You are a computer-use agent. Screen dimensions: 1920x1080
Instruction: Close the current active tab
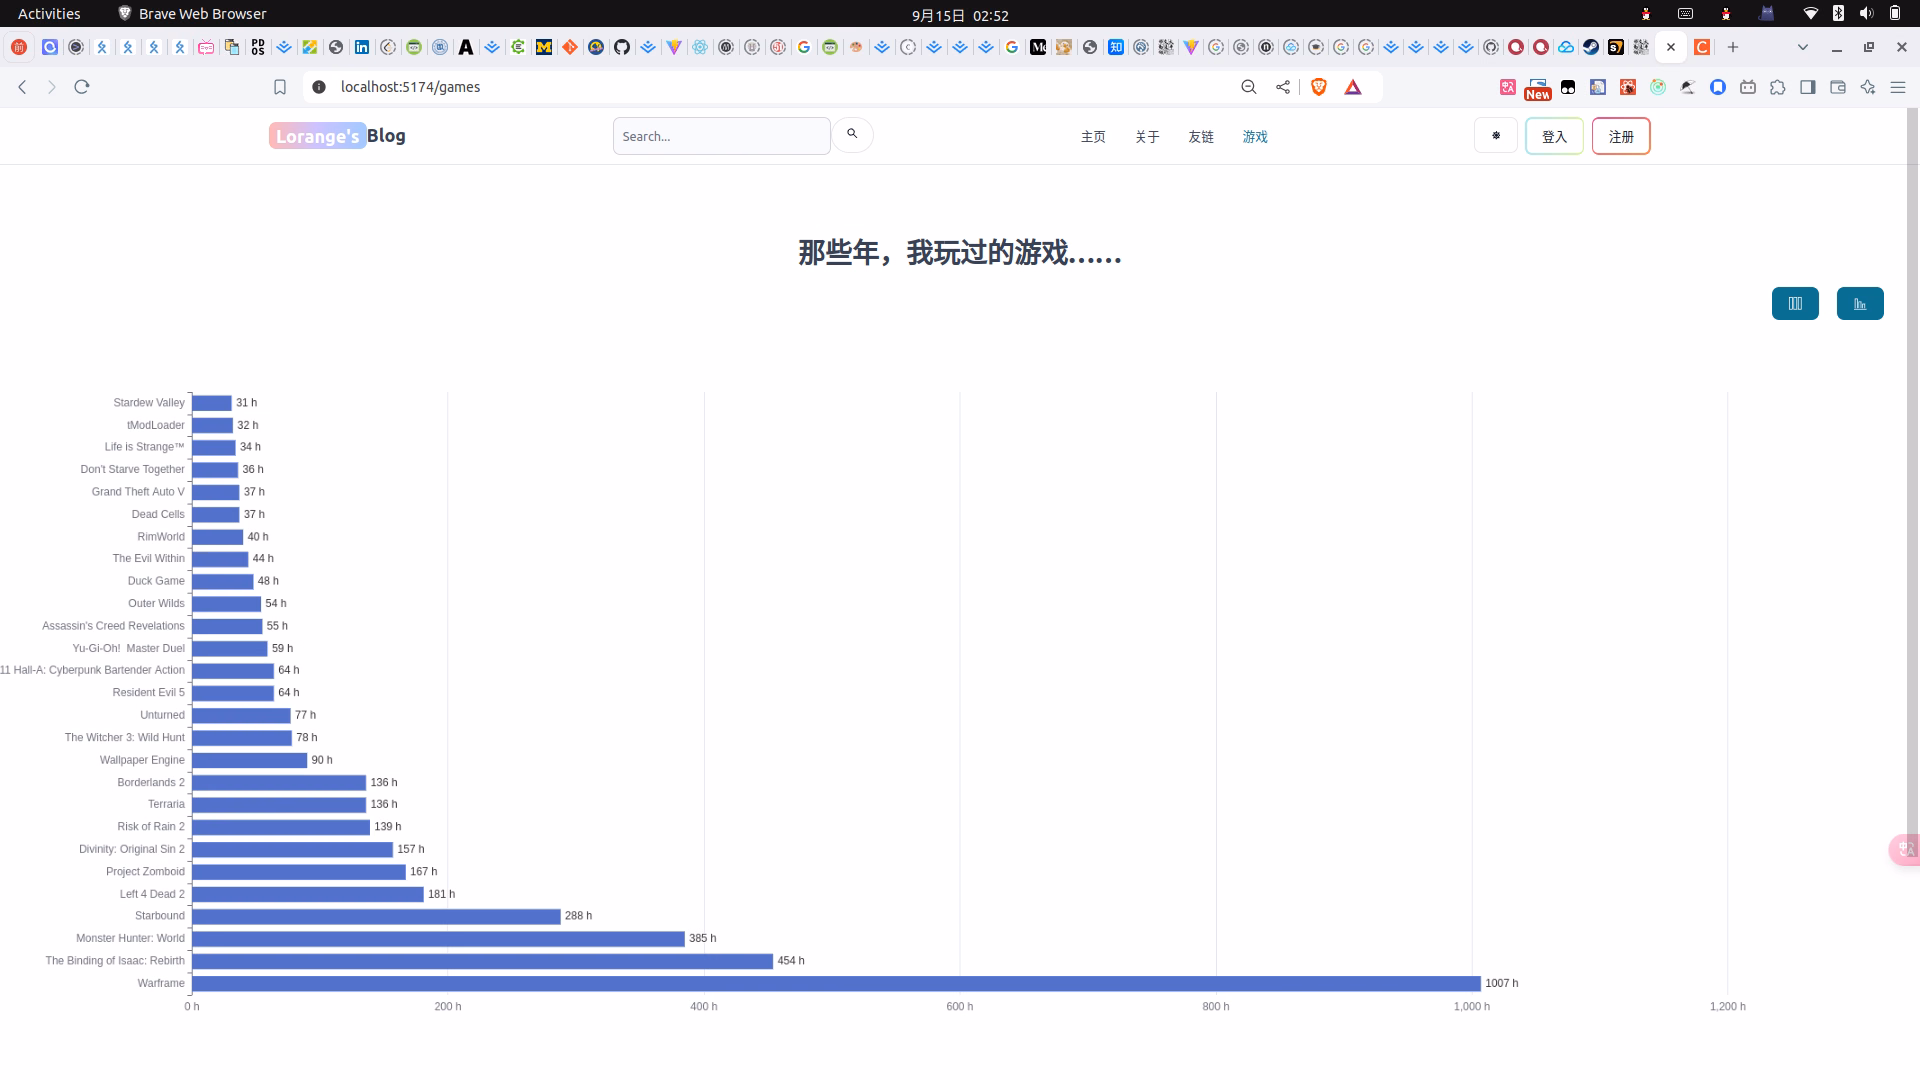1671,47
